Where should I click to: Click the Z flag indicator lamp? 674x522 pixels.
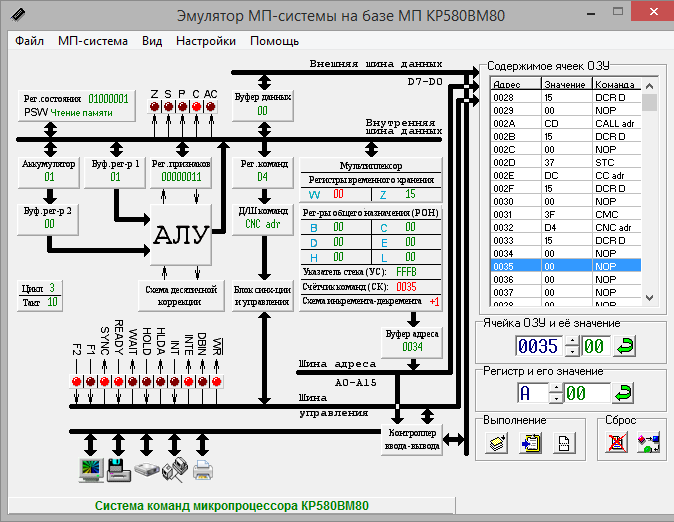click(x=155, y=107)
